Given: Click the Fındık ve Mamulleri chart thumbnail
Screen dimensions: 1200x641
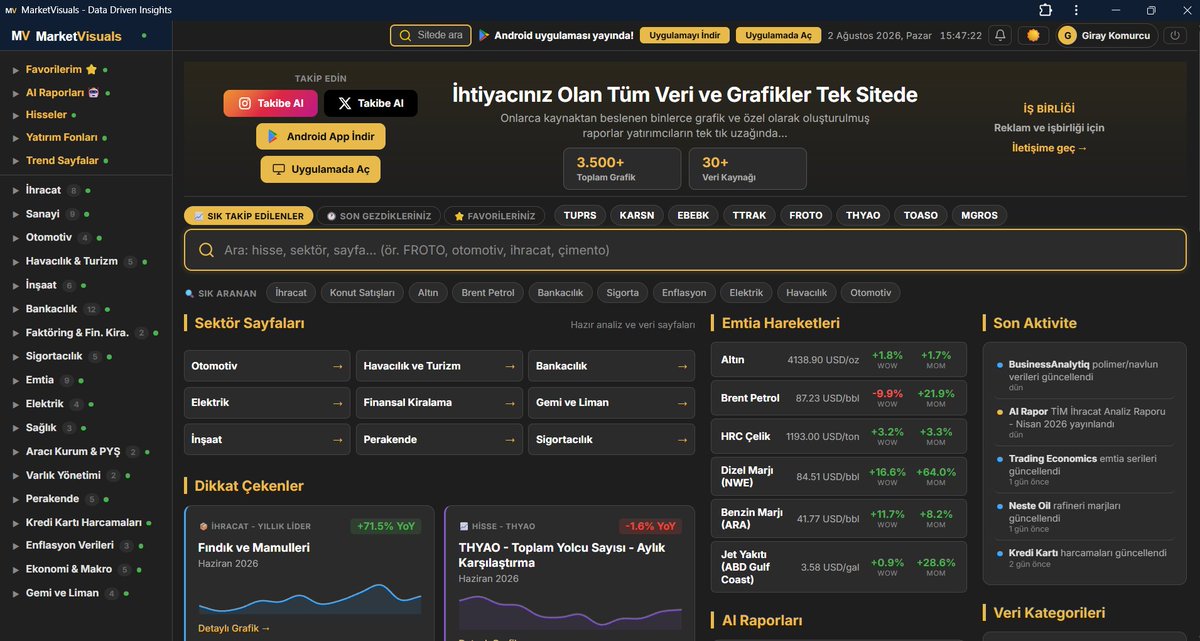Looking at the screenshot, I should point(309,598).
